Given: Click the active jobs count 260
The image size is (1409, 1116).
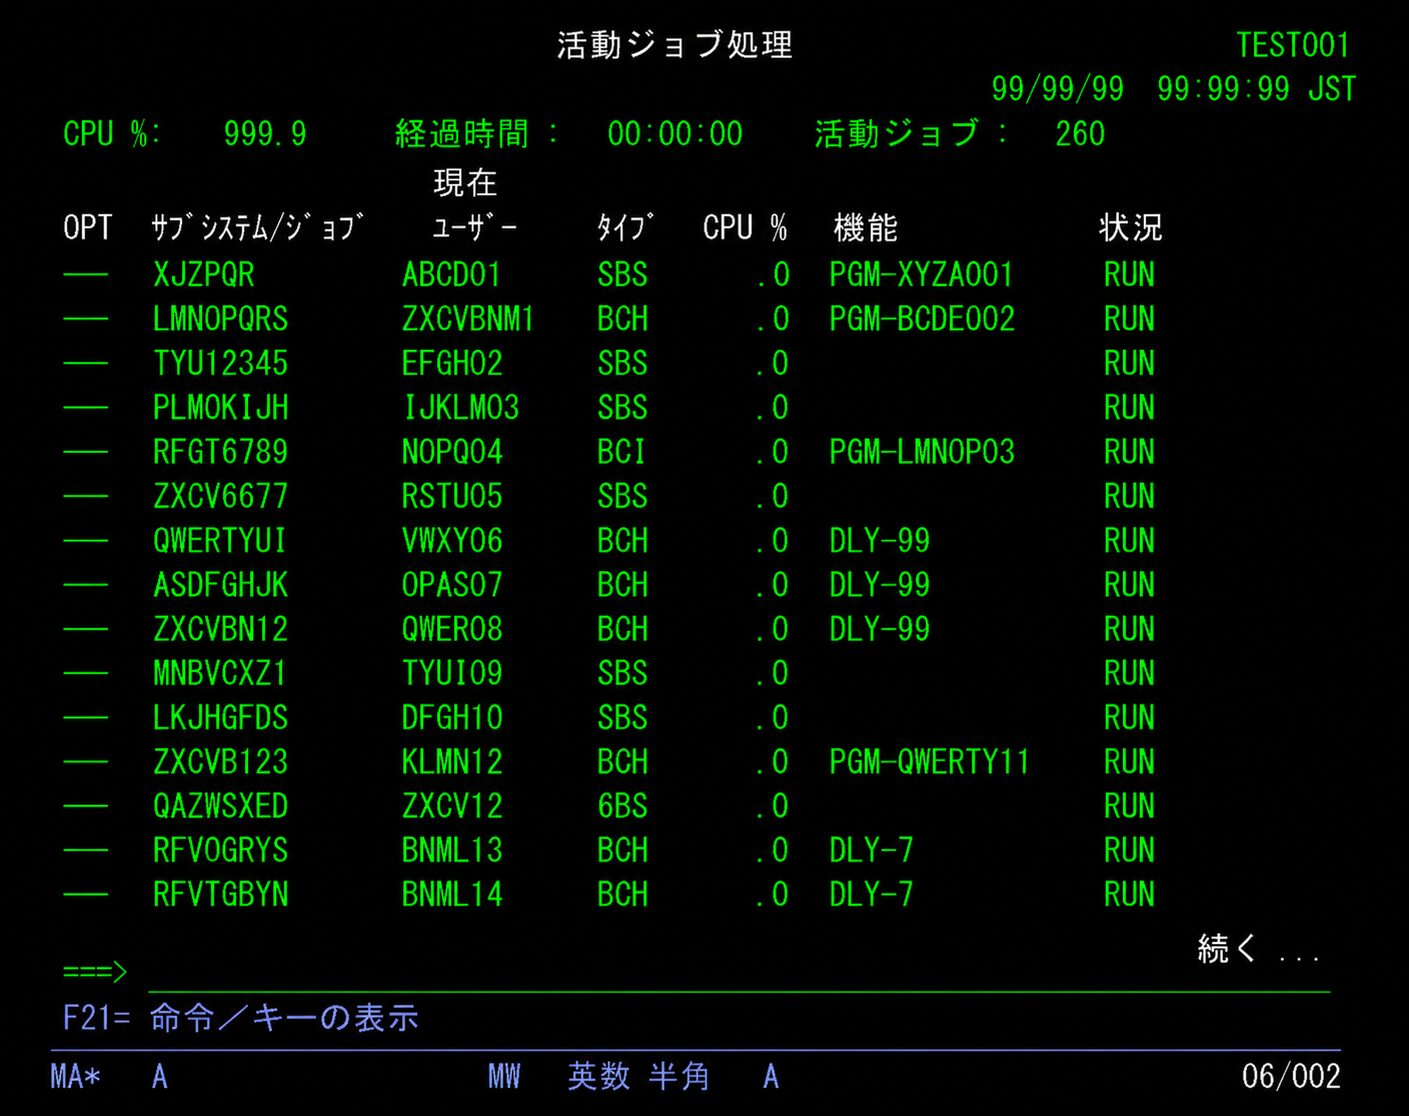Looking at the screenshot, I should pyautogui.click(x=1080, y=134).
